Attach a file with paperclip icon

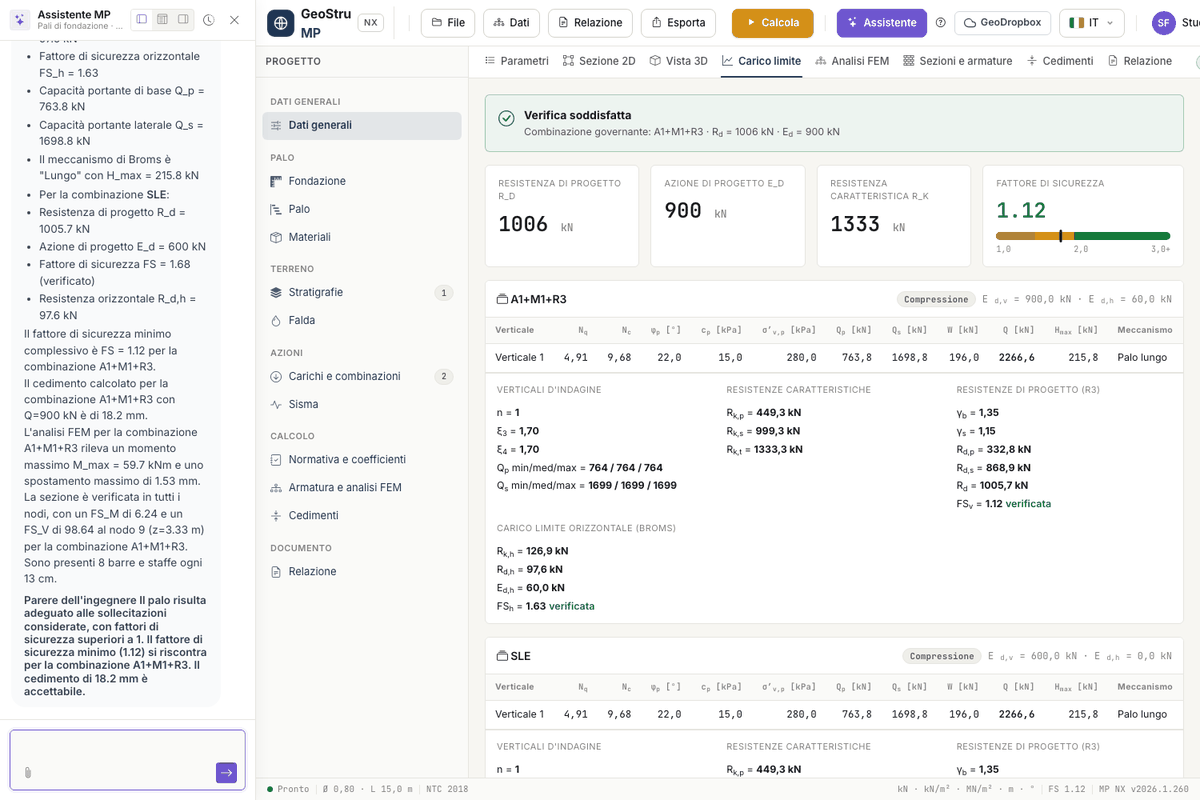[x=28, y=772]
